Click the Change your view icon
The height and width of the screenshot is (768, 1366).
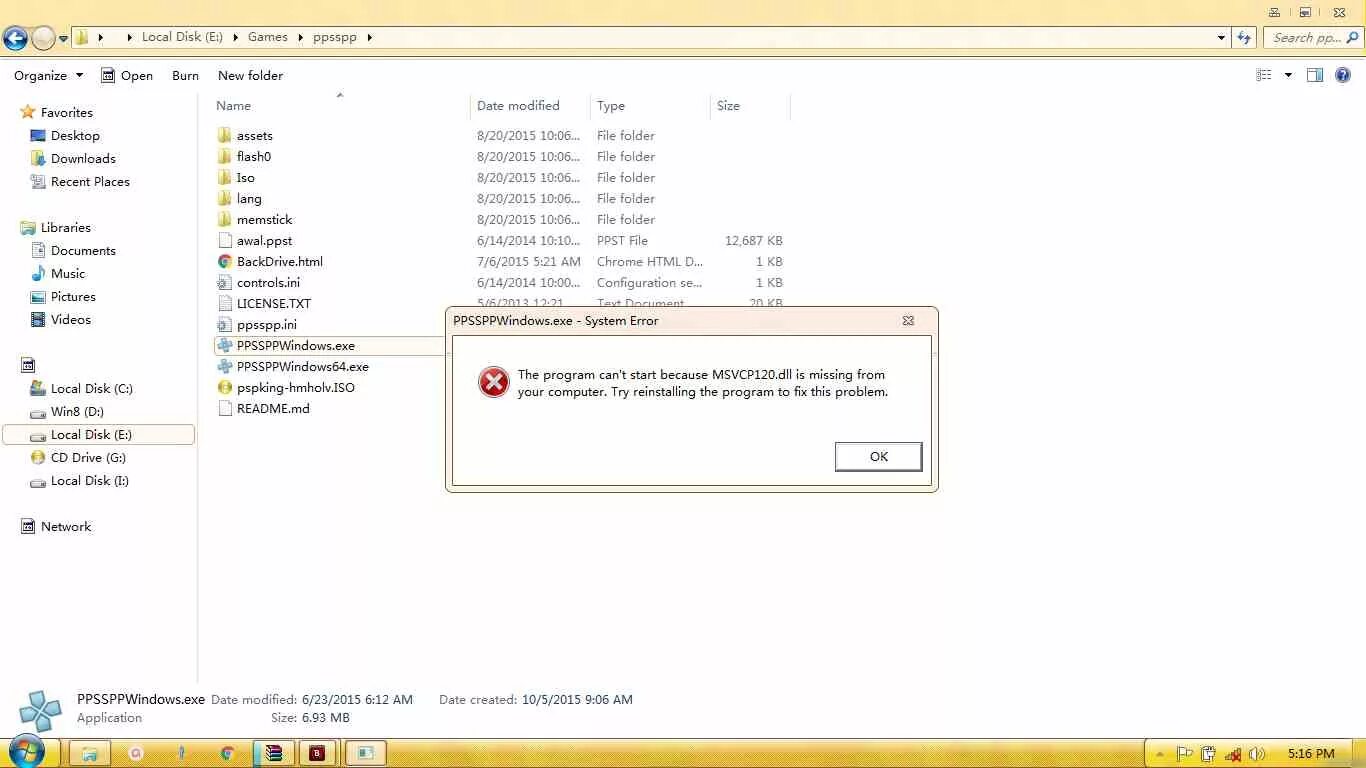(1264, 75)
